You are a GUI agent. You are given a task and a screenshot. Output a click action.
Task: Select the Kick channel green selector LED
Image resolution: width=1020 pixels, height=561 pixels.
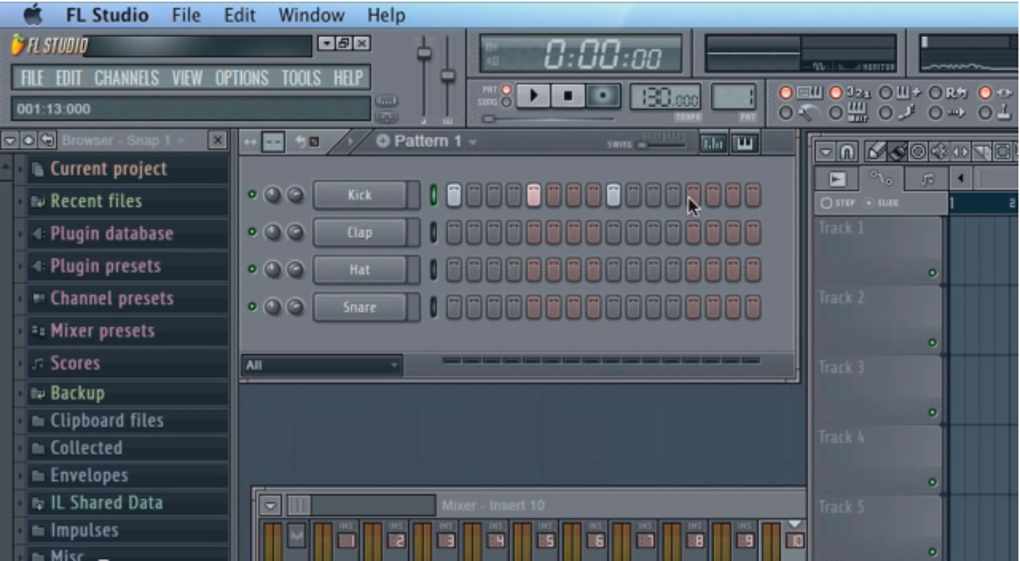(433, 195)
